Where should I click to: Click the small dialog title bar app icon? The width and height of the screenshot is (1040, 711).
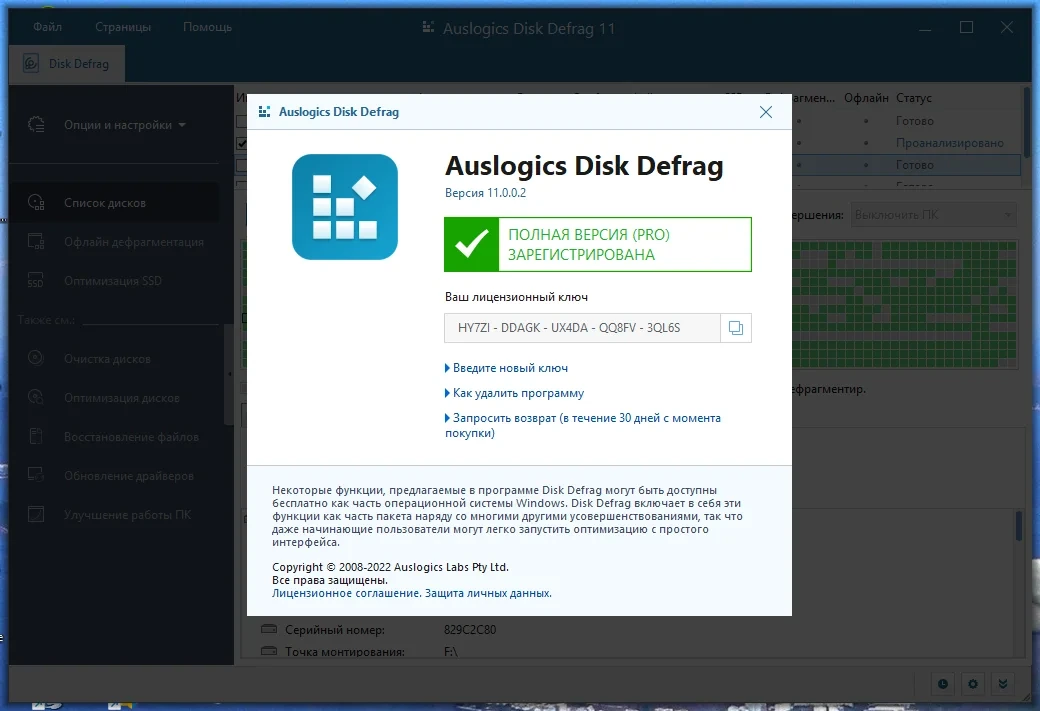click(264, 111)
